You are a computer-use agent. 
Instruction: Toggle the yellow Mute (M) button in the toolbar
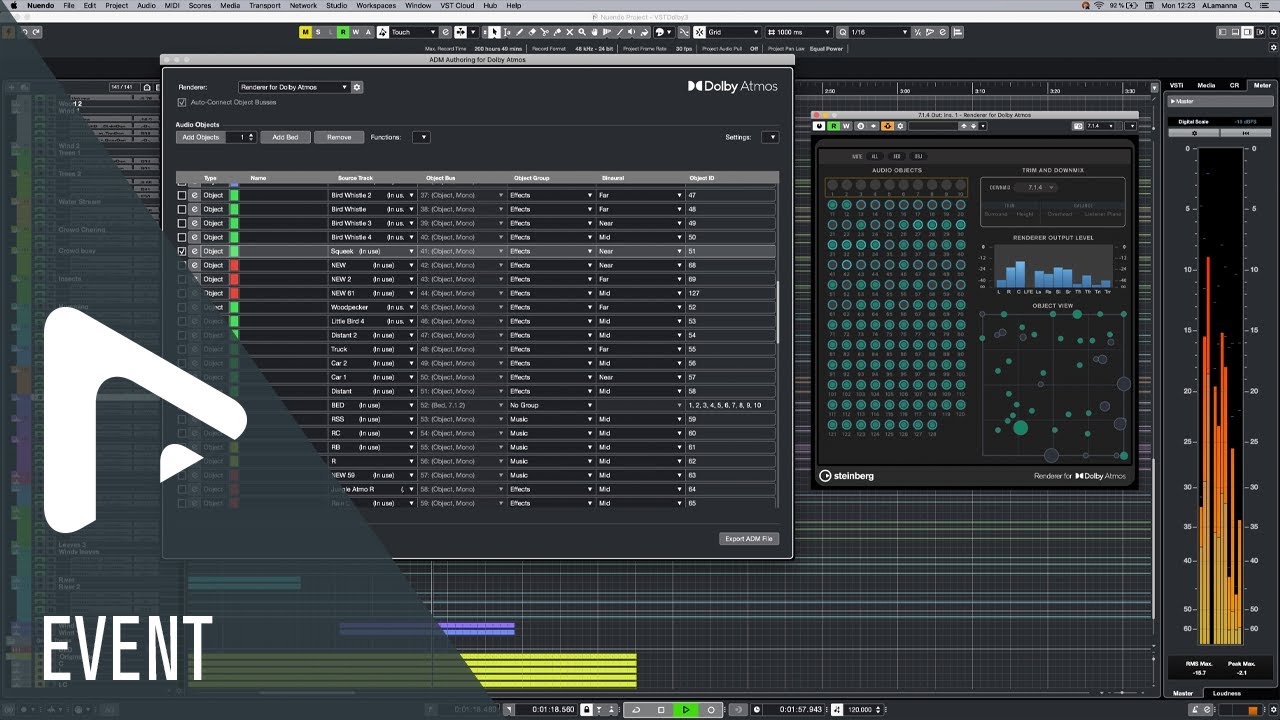(305, 32)
